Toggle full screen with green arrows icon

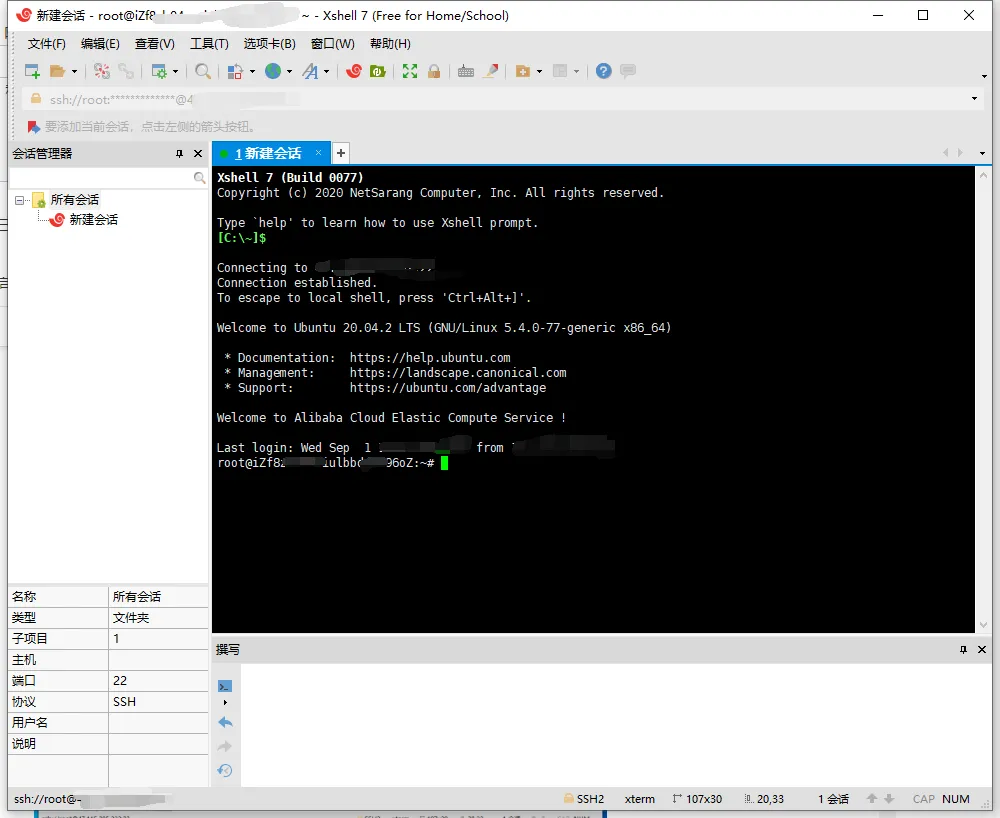[410, 71]
